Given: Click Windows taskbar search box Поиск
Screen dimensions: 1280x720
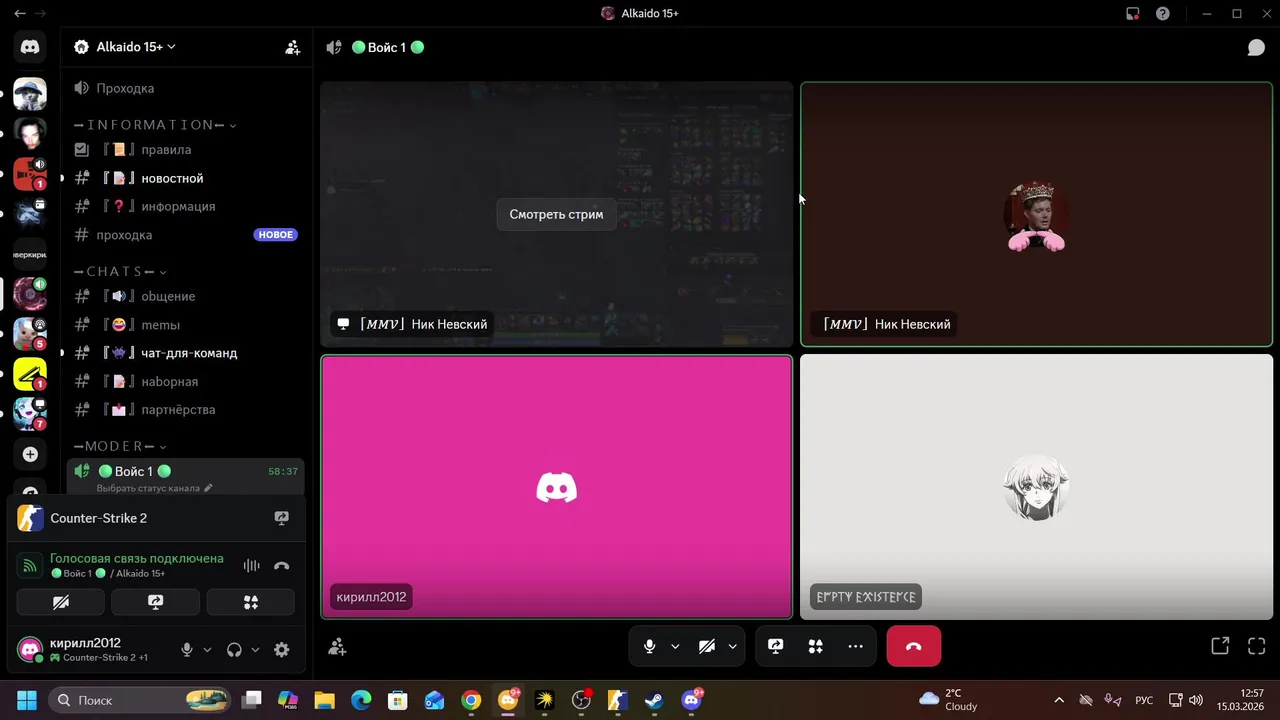Looking at the screenshot, I should [139, 700].
